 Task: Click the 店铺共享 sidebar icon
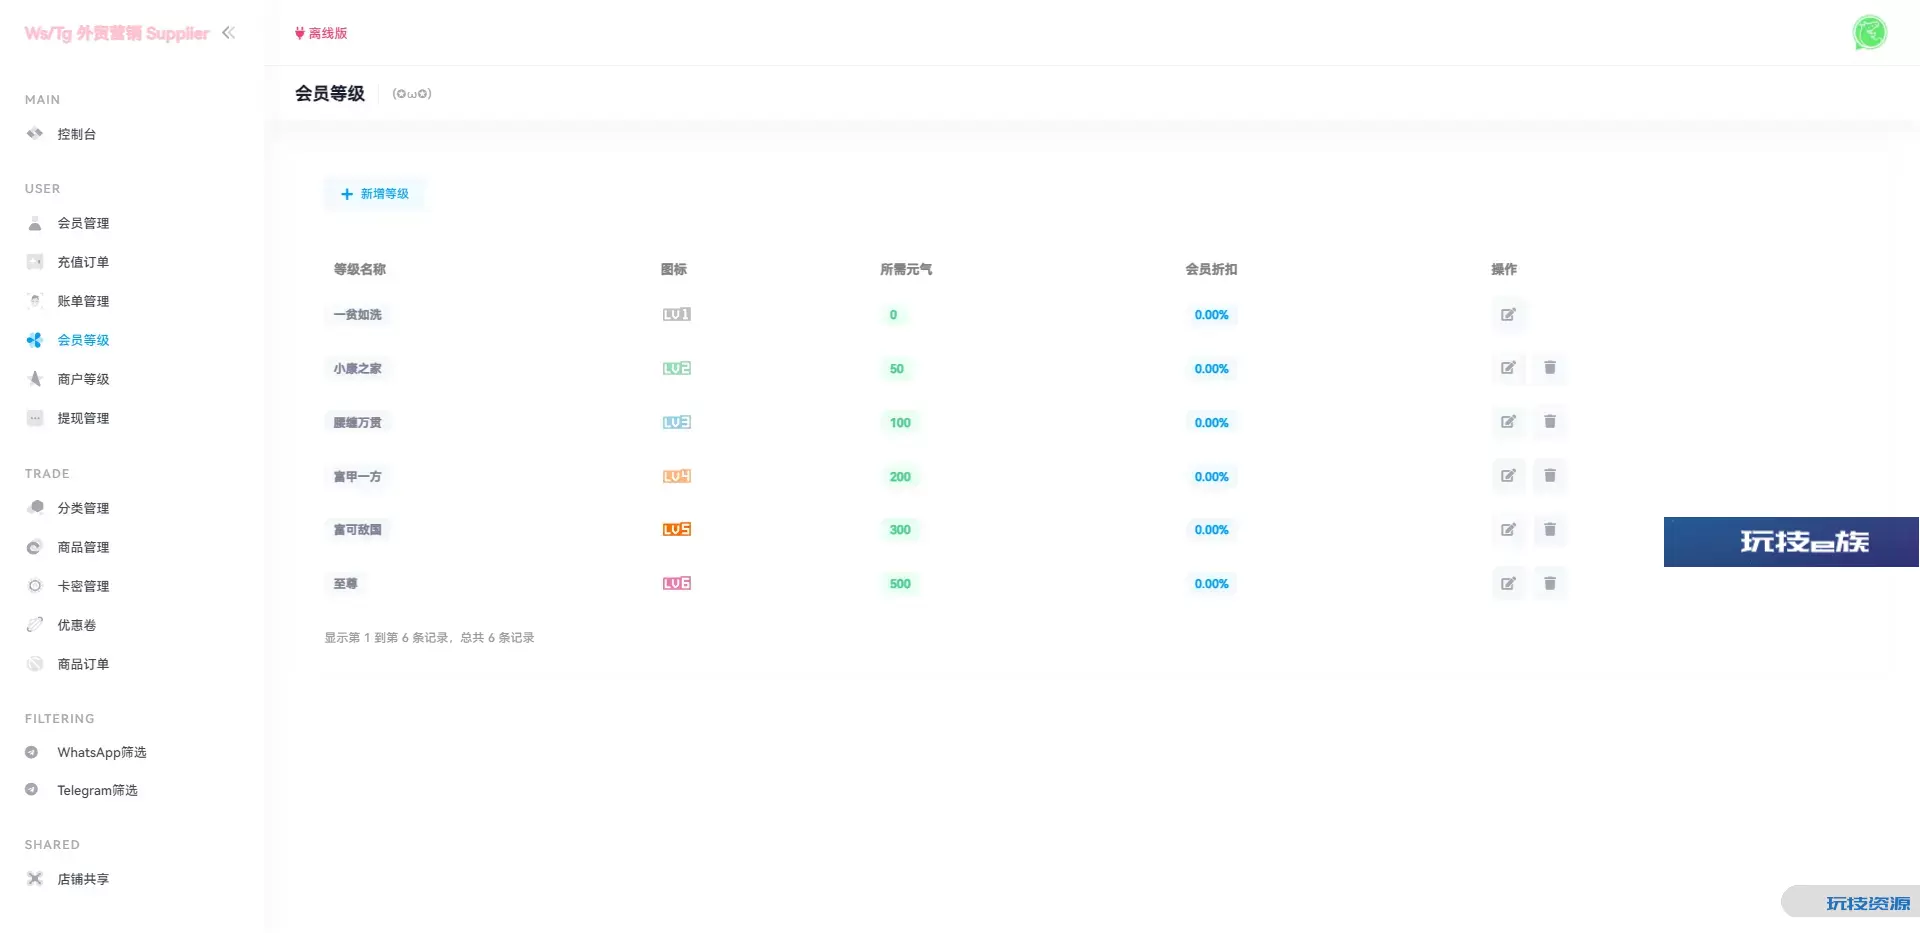[x=35, y=879]
